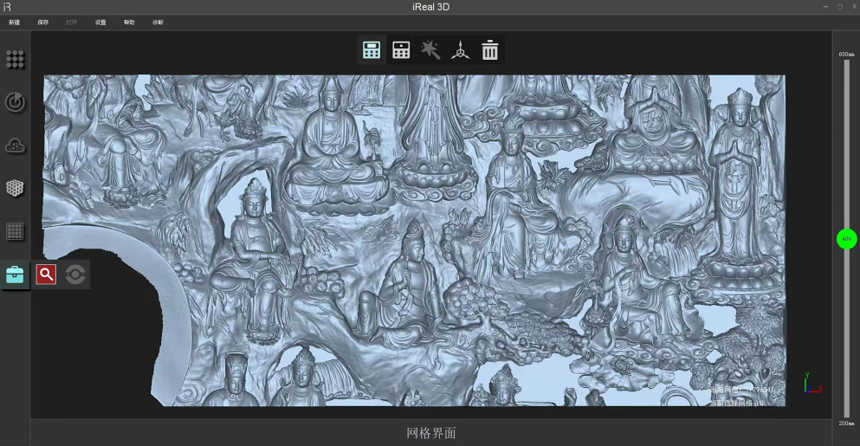Open the dot grid panel in sidebar

(x=15, y=60)
